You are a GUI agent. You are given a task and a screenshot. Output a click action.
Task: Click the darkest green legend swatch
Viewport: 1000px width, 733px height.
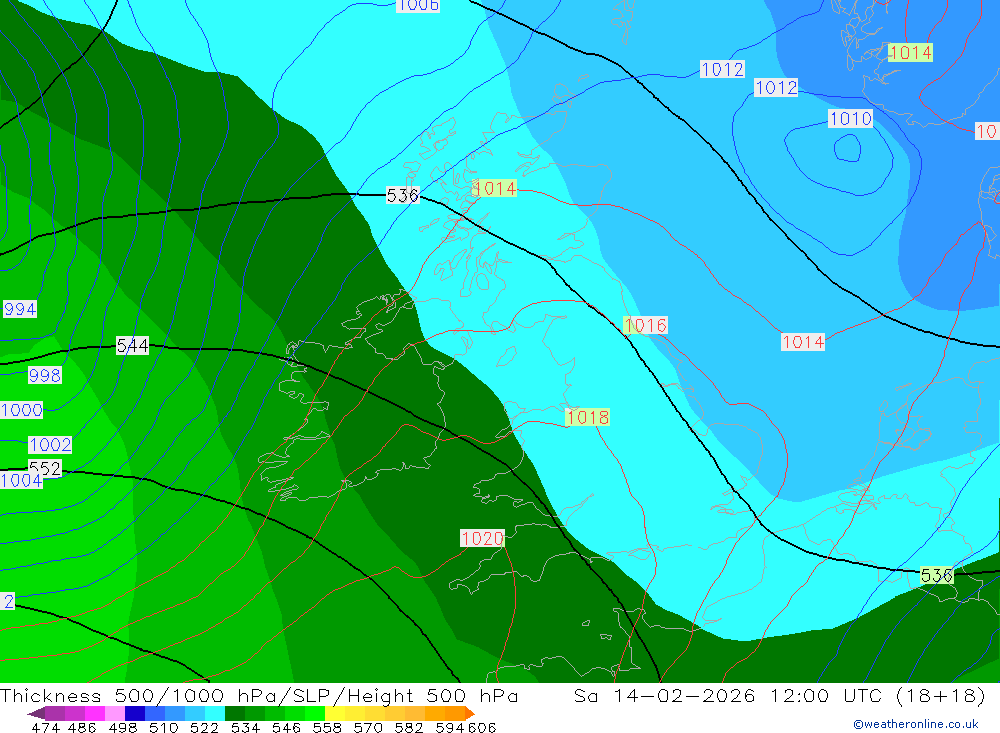(x=235, y=713)
